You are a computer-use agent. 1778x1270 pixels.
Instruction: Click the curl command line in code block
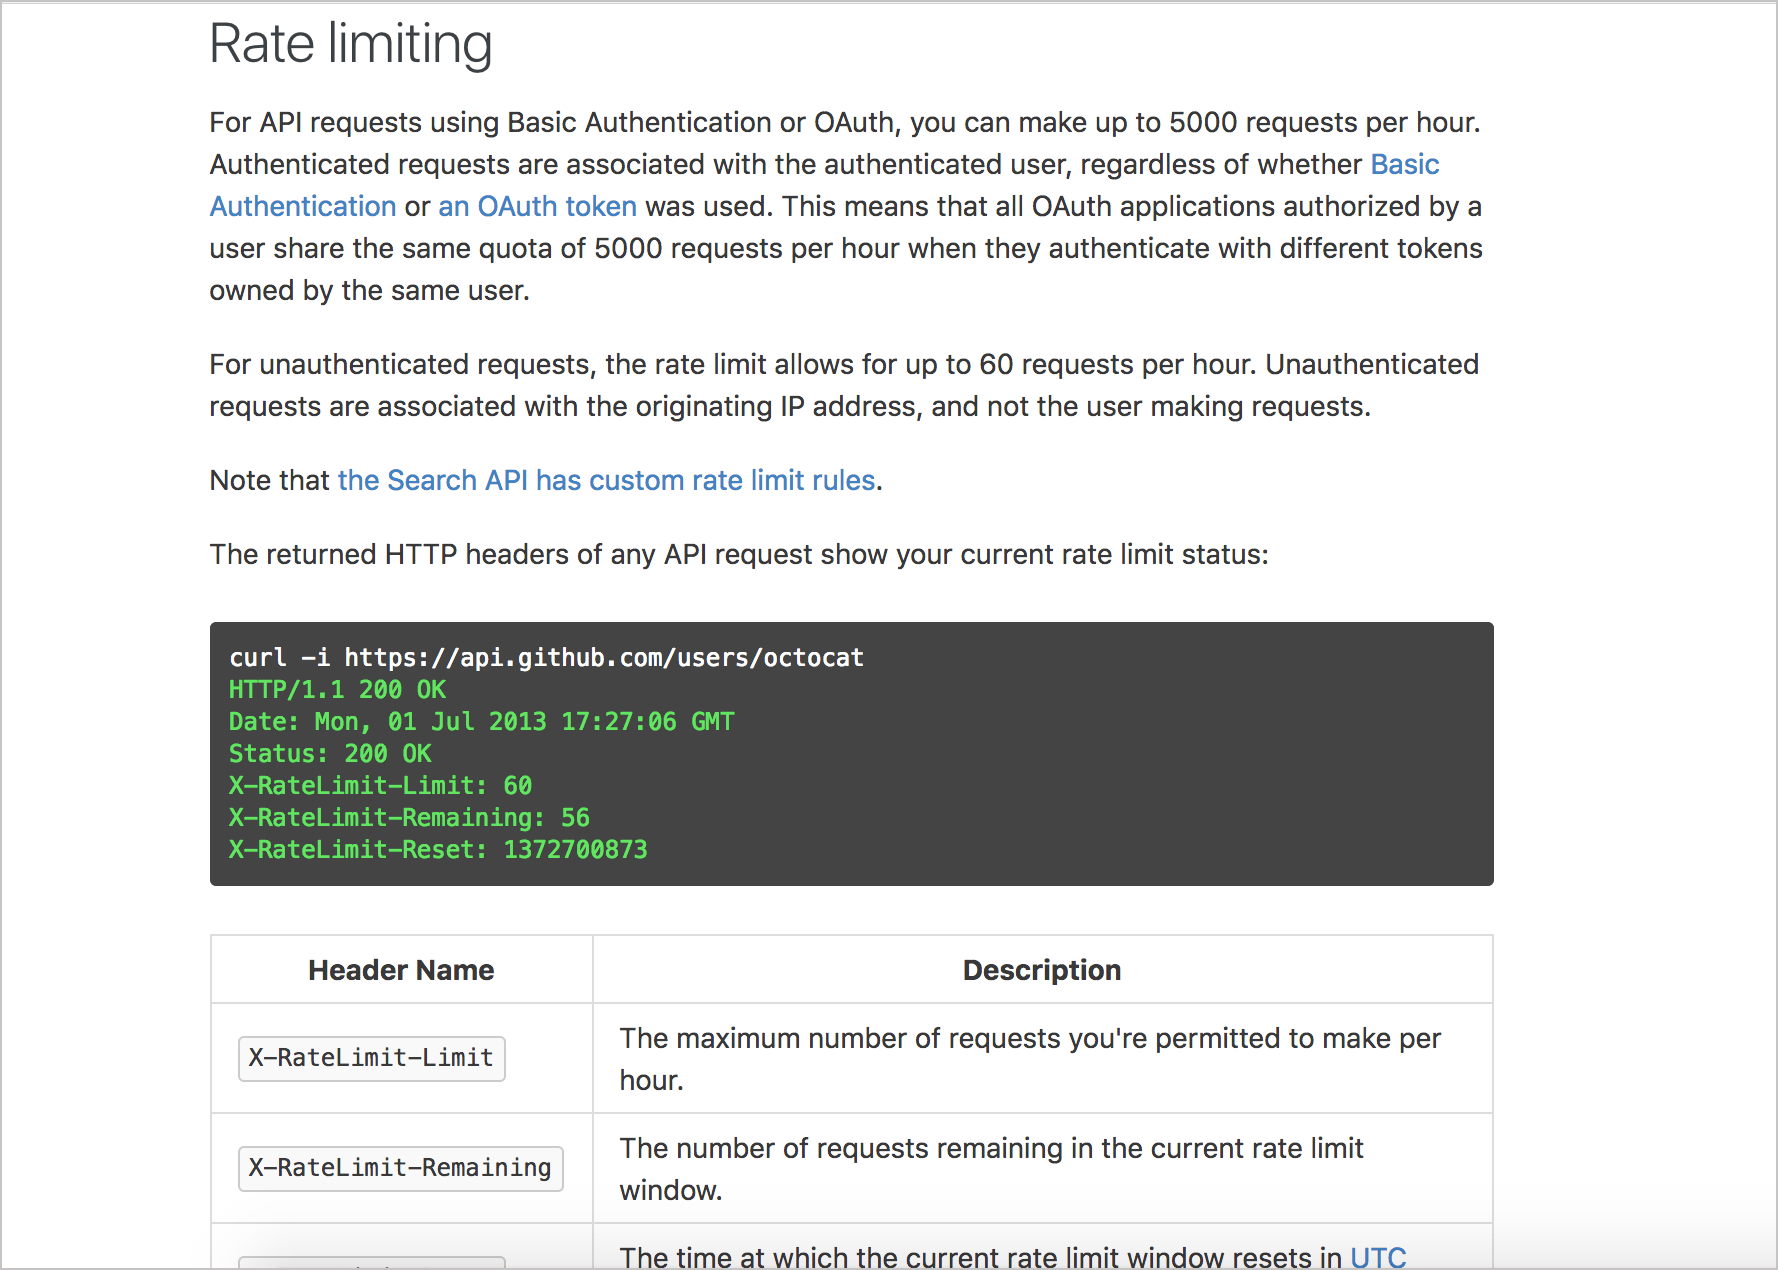pyautogui.click(x=546, y=658)
